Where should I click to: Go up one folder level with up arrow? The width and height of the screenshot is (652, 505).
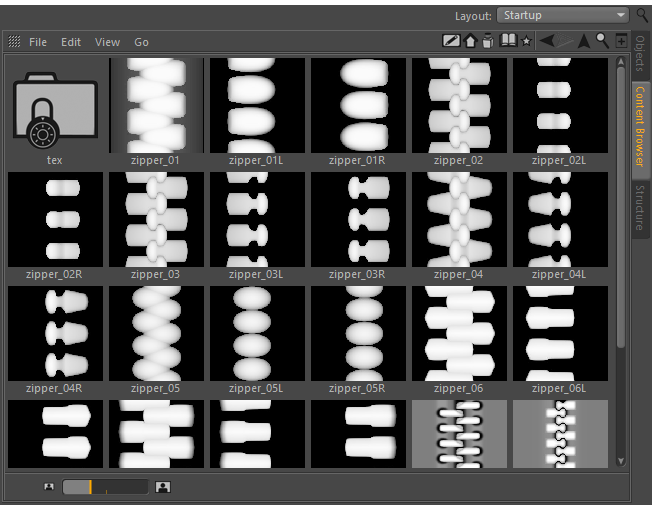[x=584, y=41]
